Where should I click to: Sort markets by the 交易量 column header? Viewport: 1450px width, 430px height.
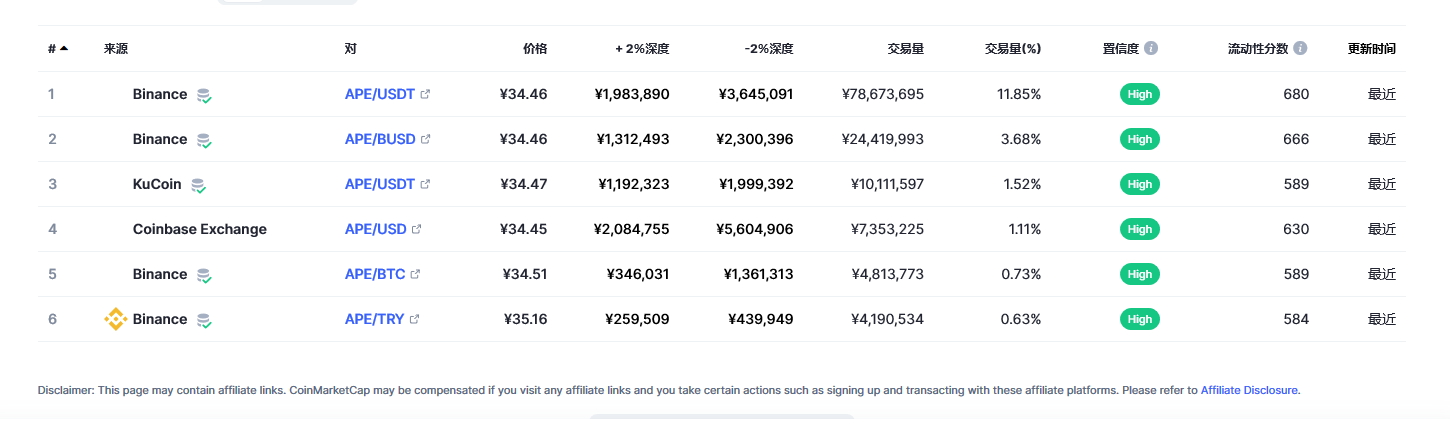(x=905, y=48)
